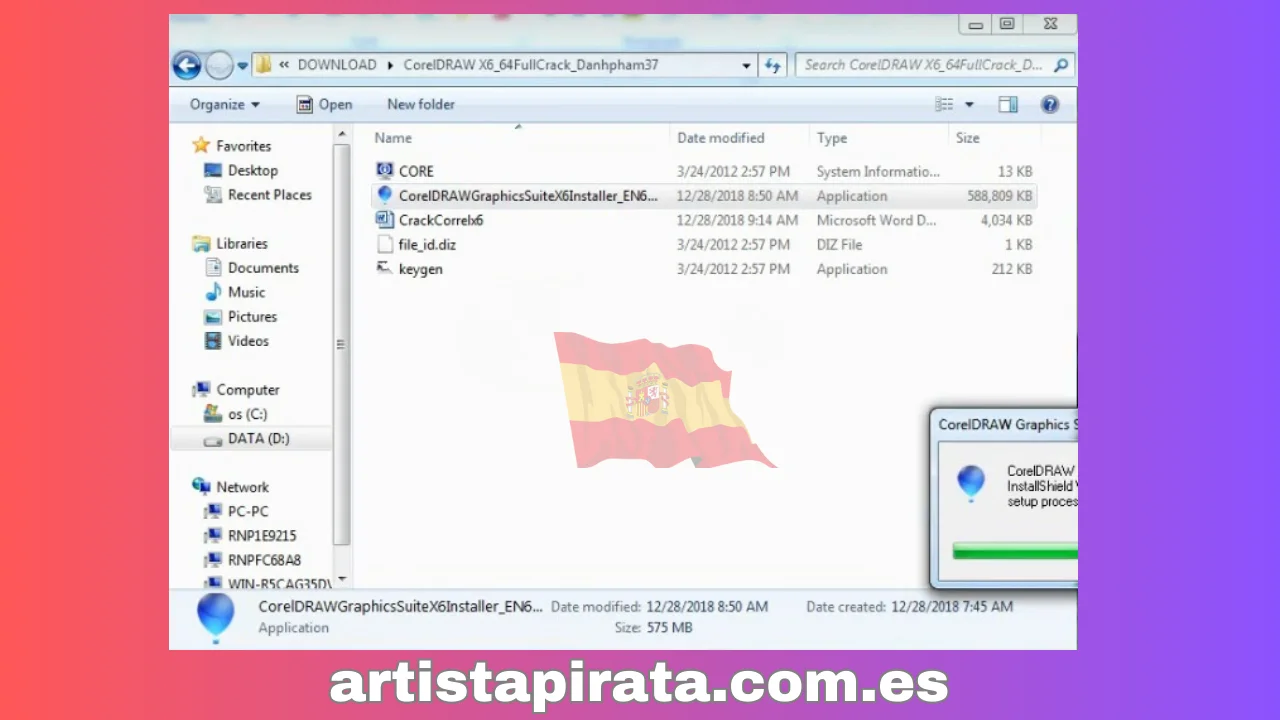Open the Videos library
This screenshot has height=720, width=1280.
(248, 341)
